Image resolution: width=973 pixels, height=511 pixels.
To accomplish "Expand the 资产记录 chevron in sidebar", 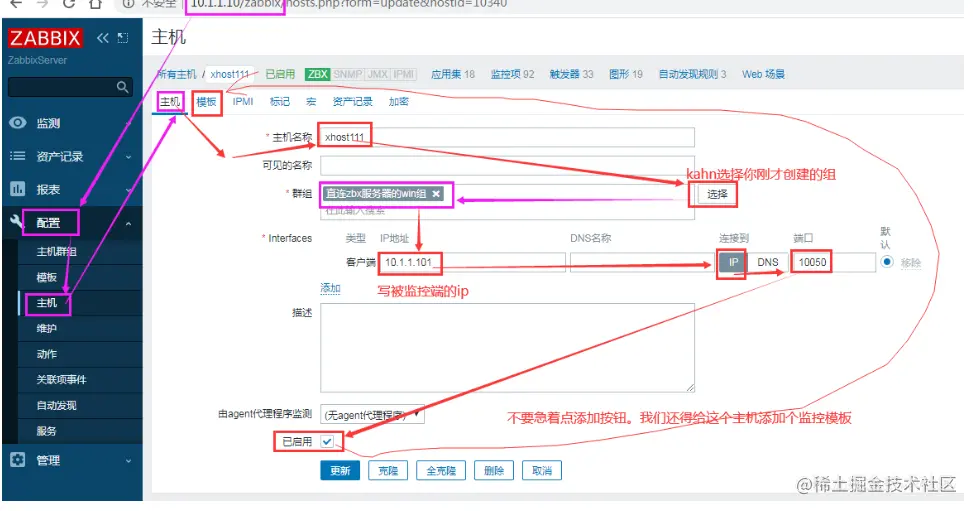I will click(128, 156).
